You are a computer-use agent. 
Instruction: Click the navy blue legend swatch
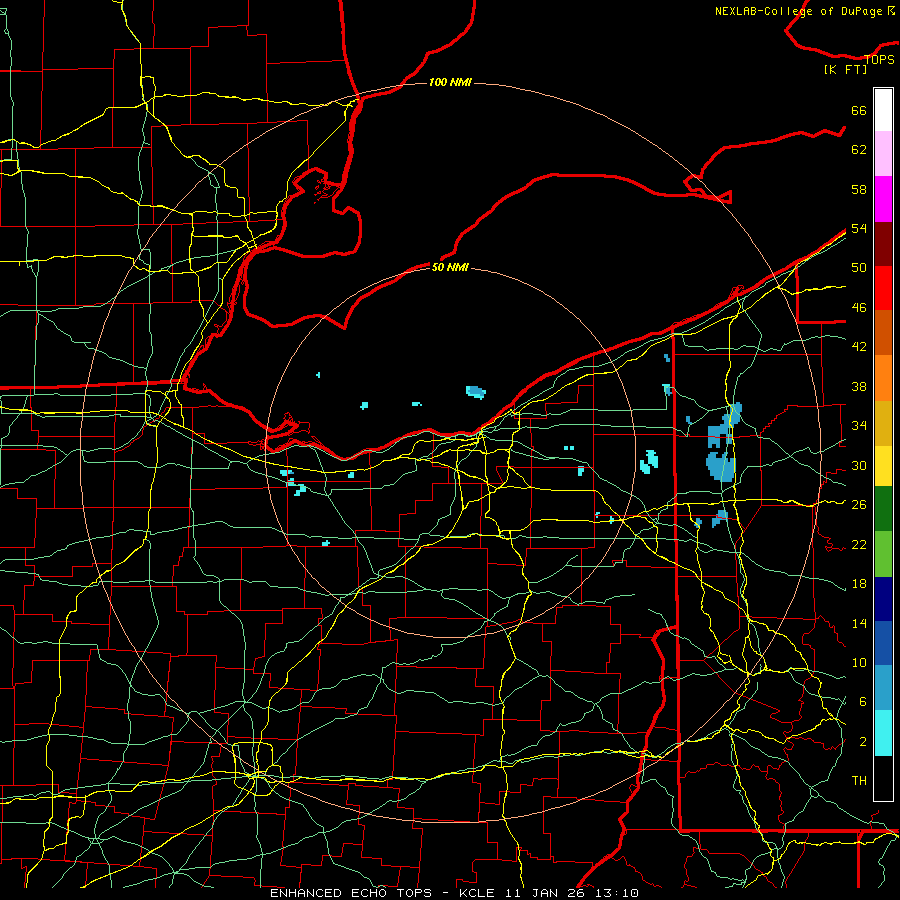[883, 599]
